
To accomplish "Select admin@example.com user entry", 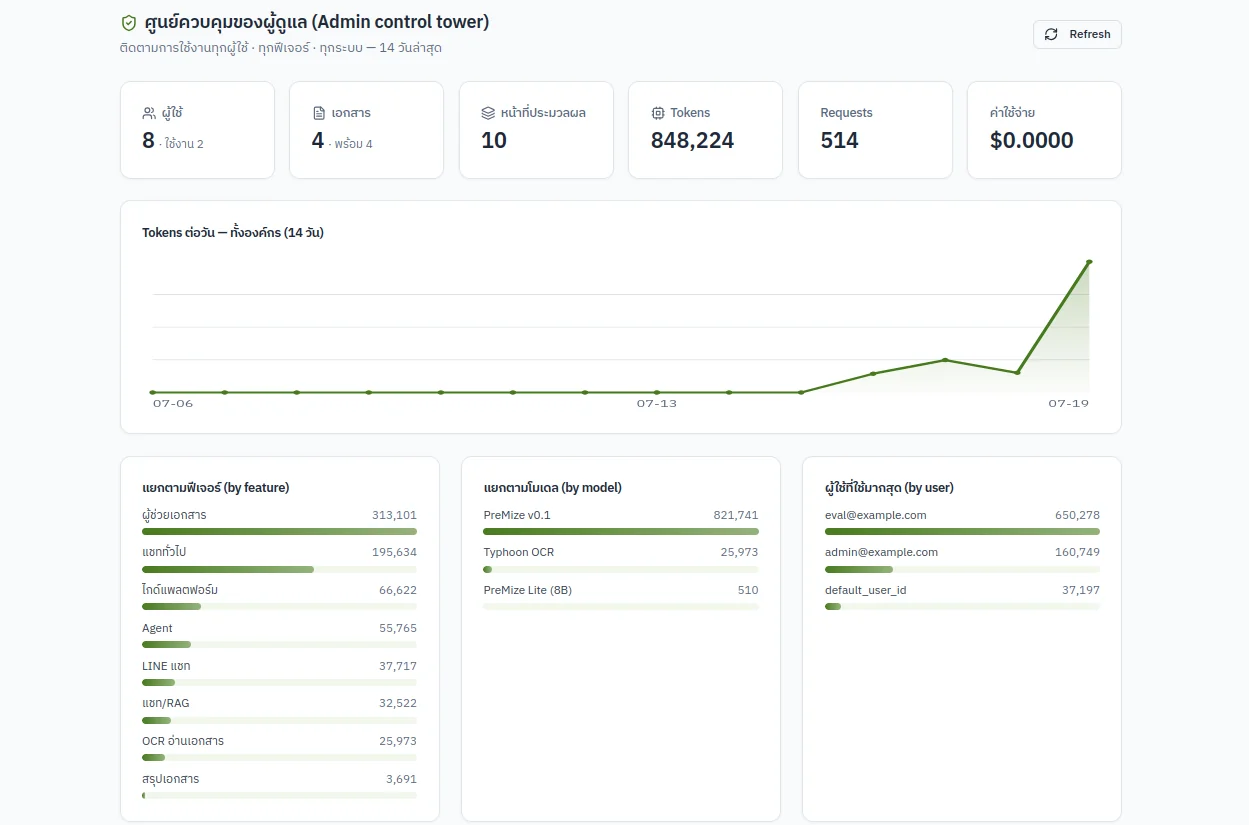I will (962, 560).
